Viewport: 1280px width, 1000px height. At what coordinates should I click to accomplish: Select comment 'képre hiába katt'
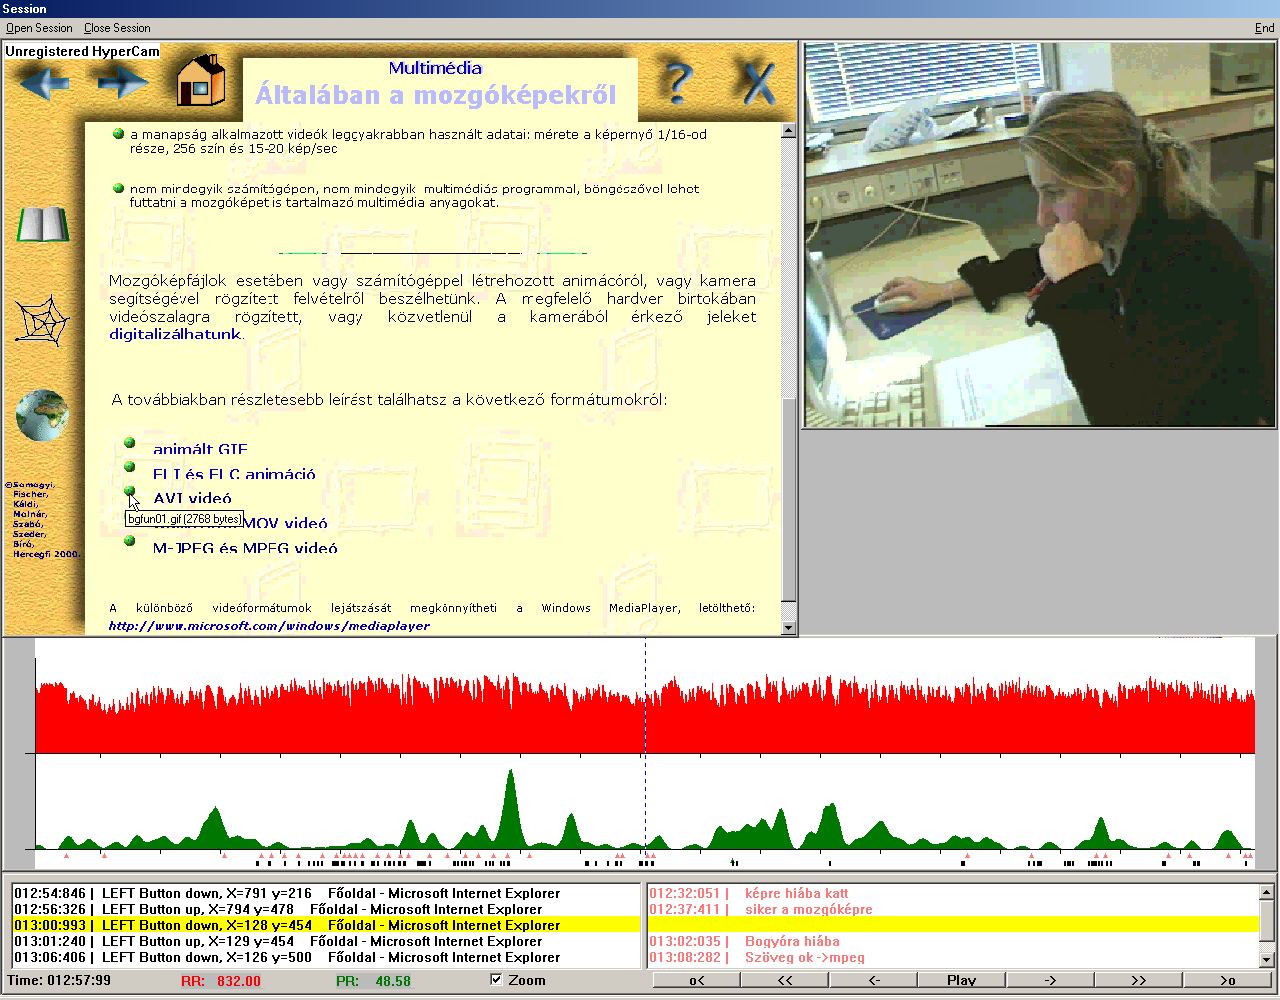click(953, 893)
